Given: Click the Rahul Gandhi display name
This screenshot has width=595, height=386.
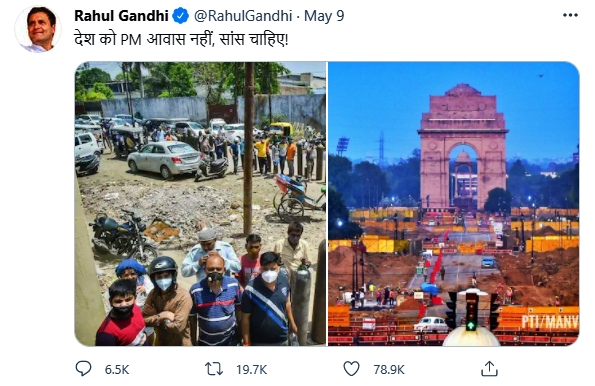Looking at the screenshot, I should [x=121, y=16].
